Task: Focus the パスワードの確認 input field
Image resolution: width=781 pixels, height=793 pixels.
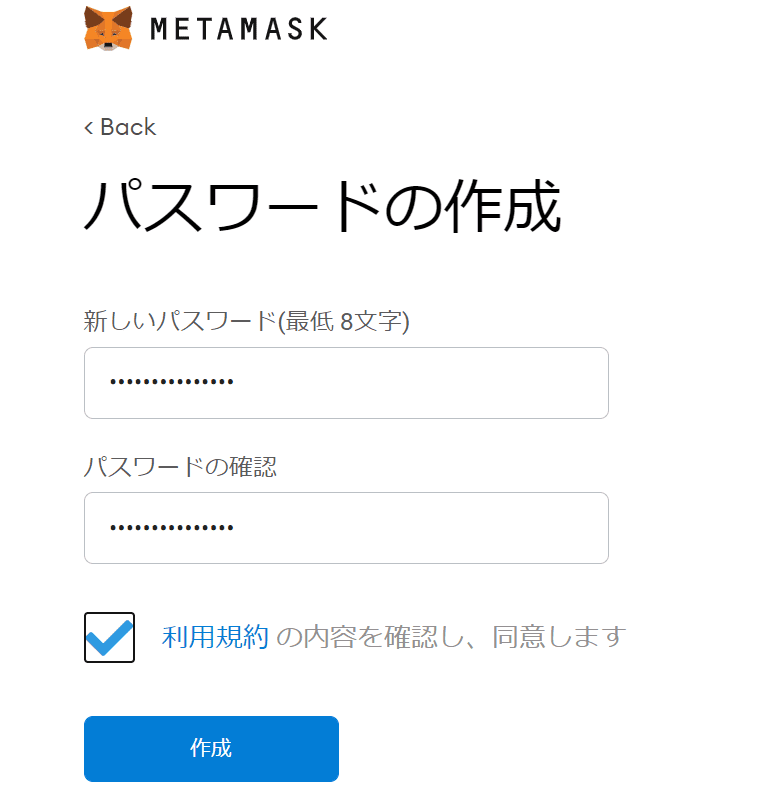Action: tap(346, 528)
